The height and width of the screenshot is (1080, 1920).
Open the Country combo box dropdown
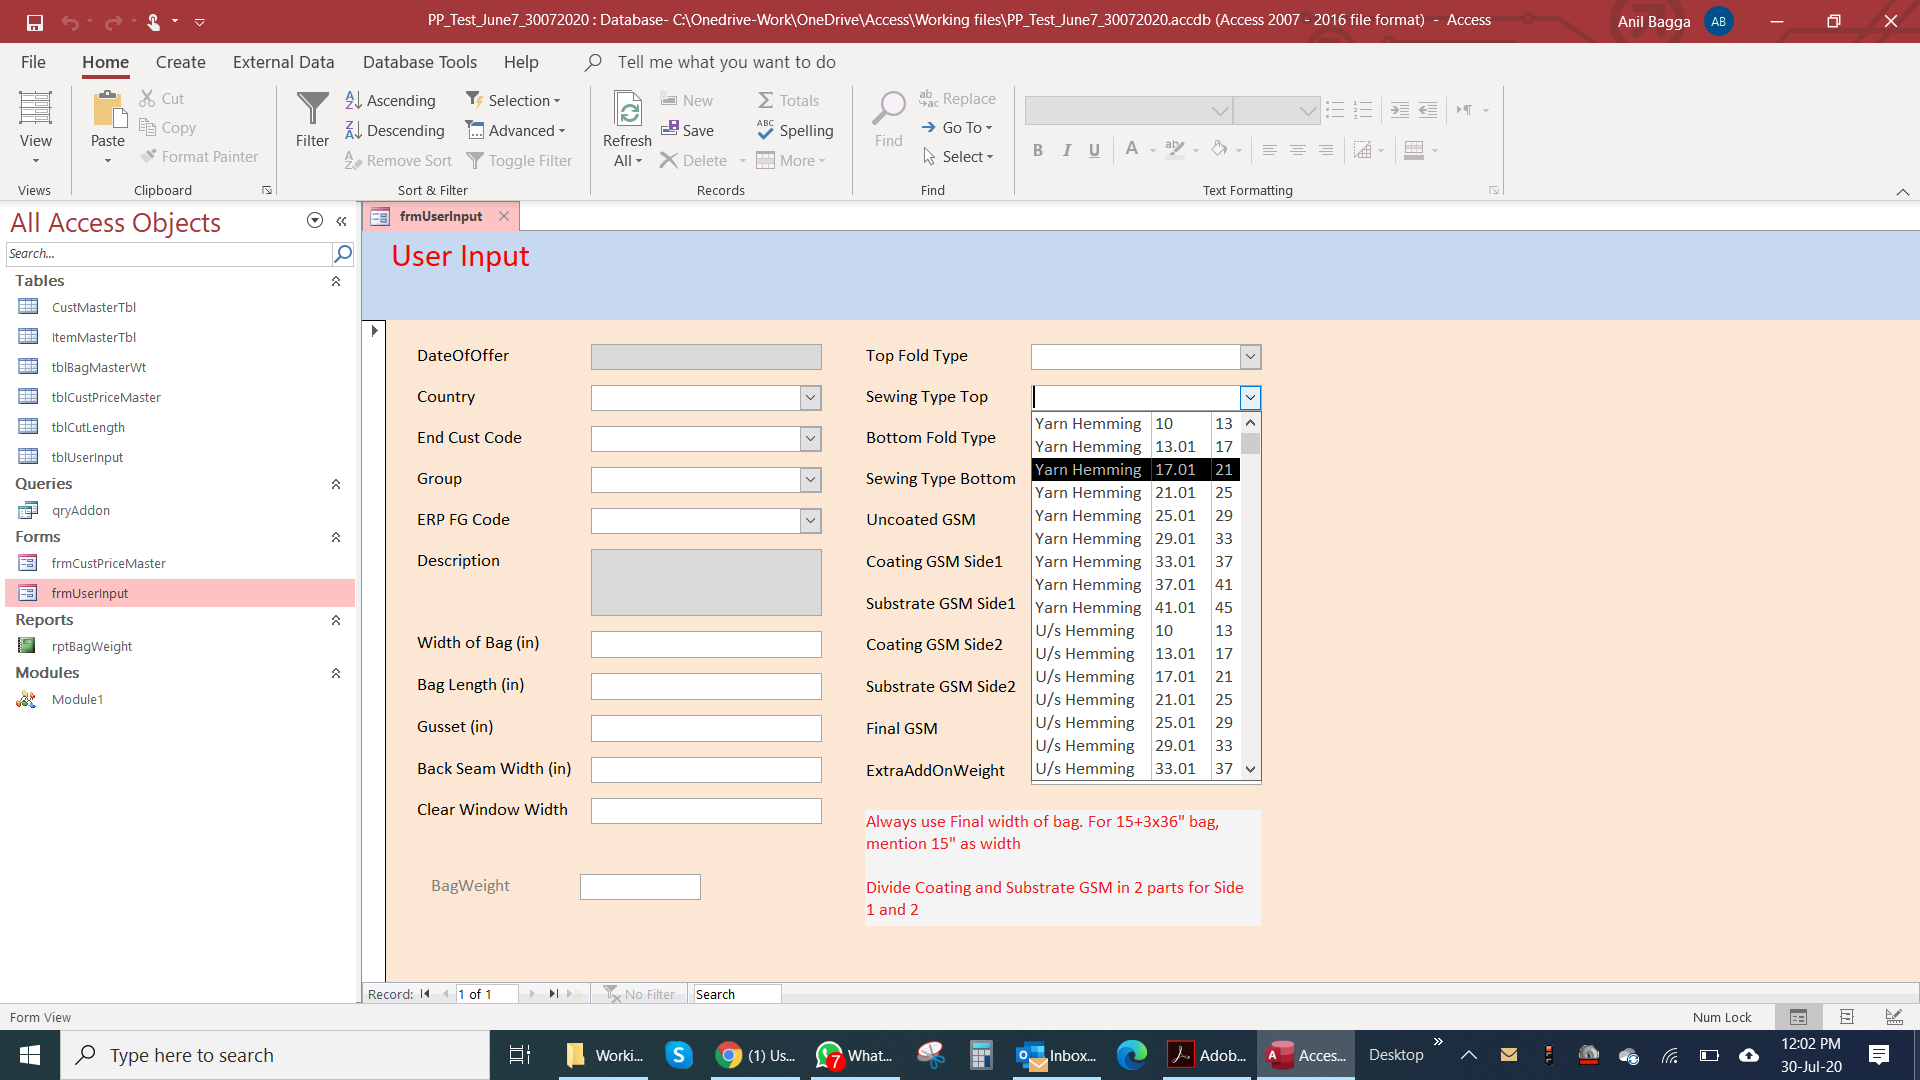point(810,398)
